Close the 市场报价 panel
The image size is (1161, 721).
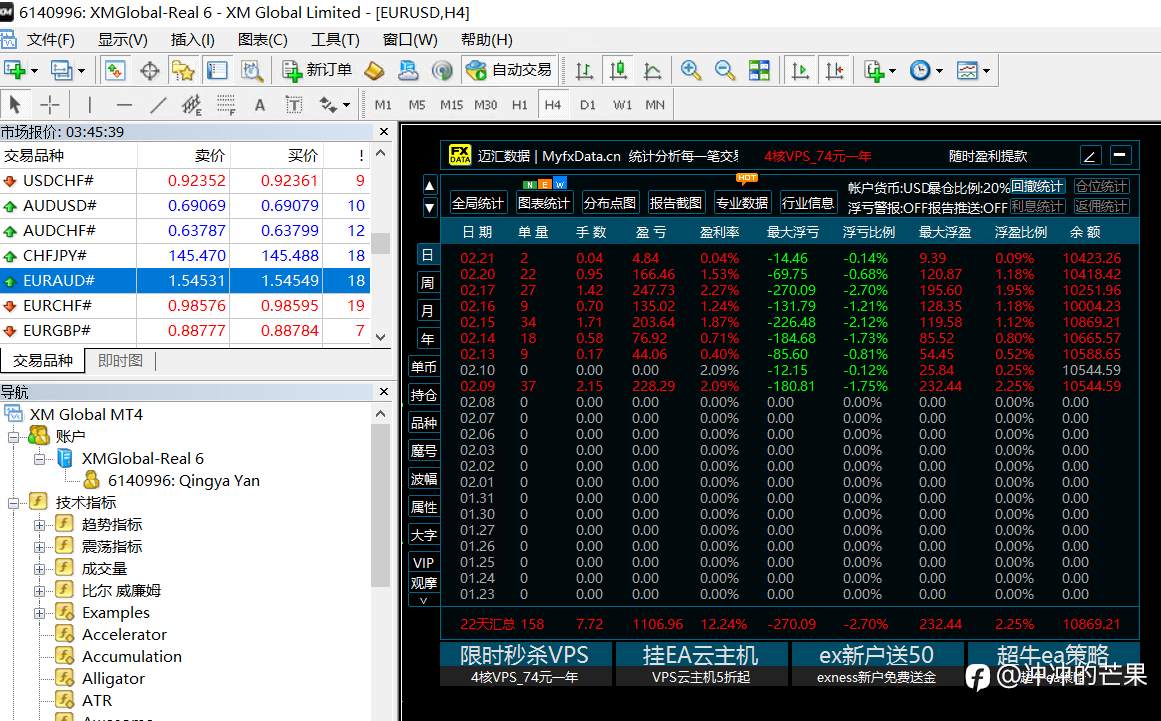(384, 132)
